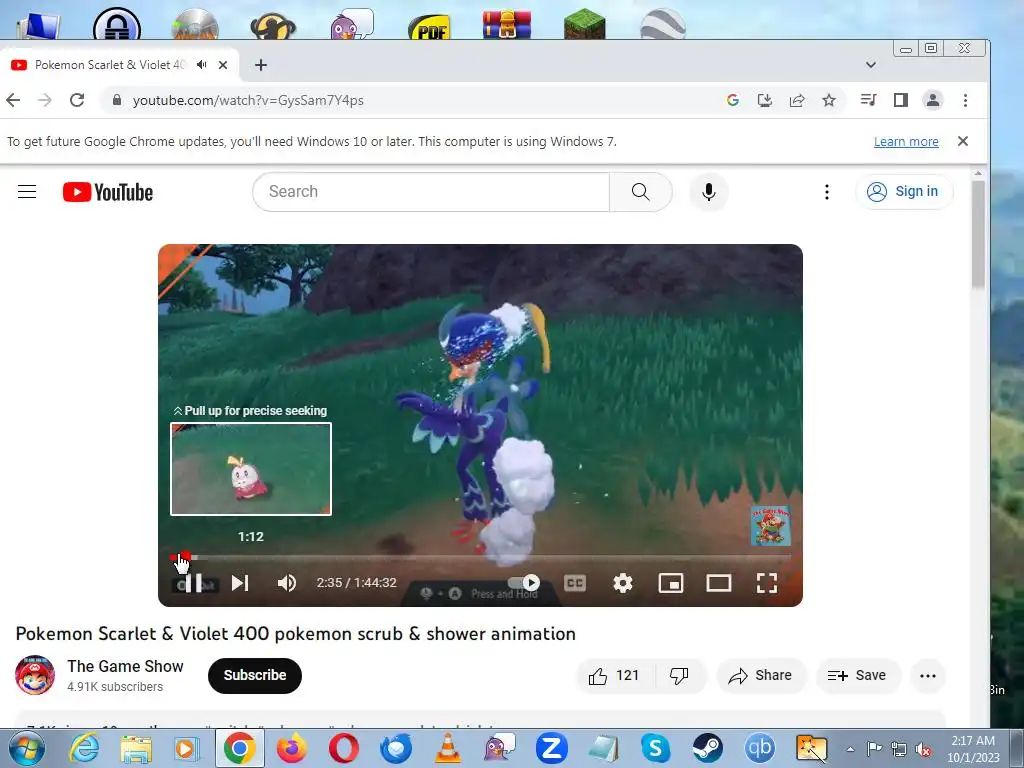The width and height of the screenshot is (1024, 768).
Task: Pause the video with the pause button
Action: (193, 583)
